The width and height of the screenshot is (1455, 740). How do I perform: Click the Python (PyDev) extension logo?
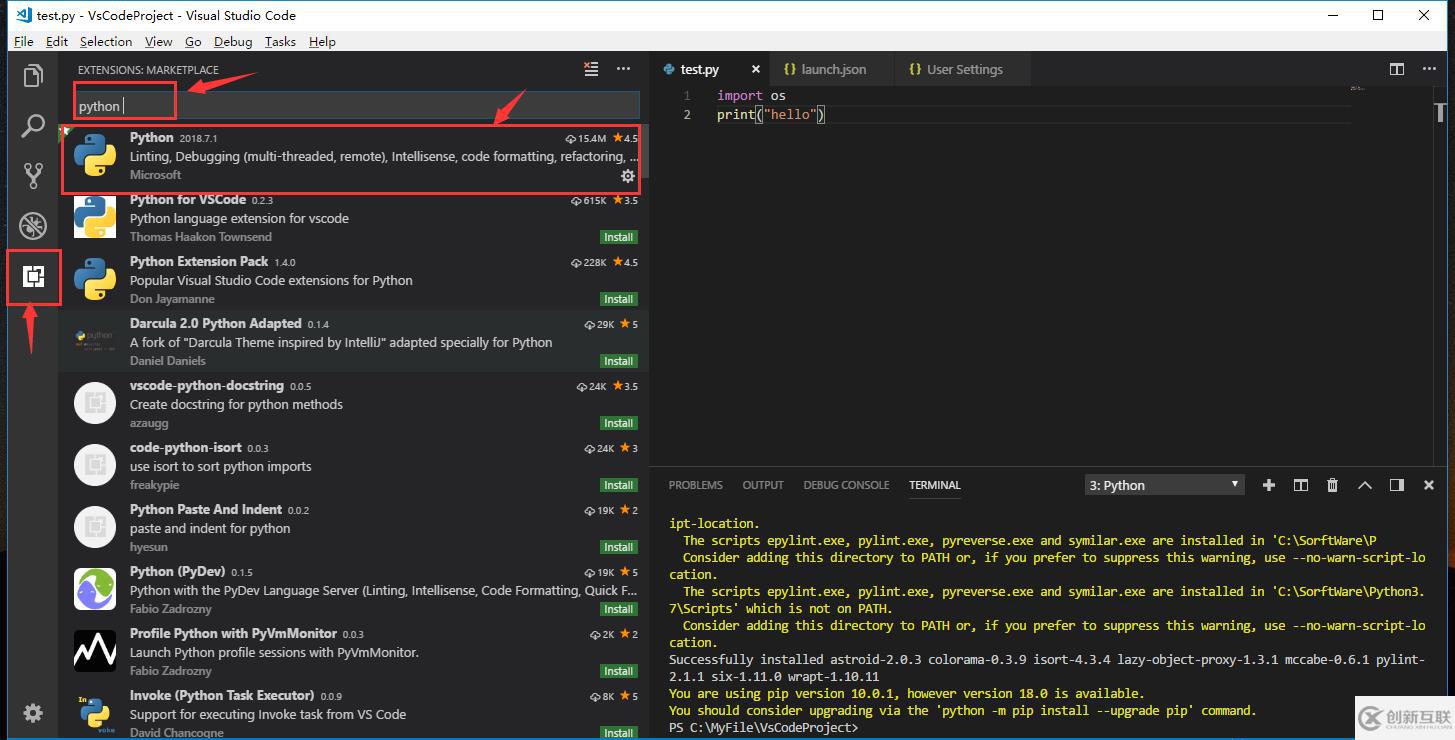click(x=95, y=589)
